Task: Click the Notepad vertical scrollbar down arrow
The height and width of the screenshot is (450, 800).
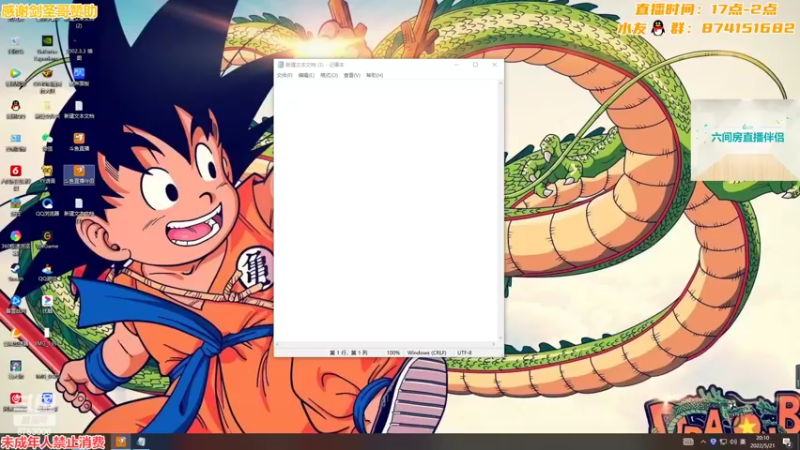Action: [x=501, y=338]
